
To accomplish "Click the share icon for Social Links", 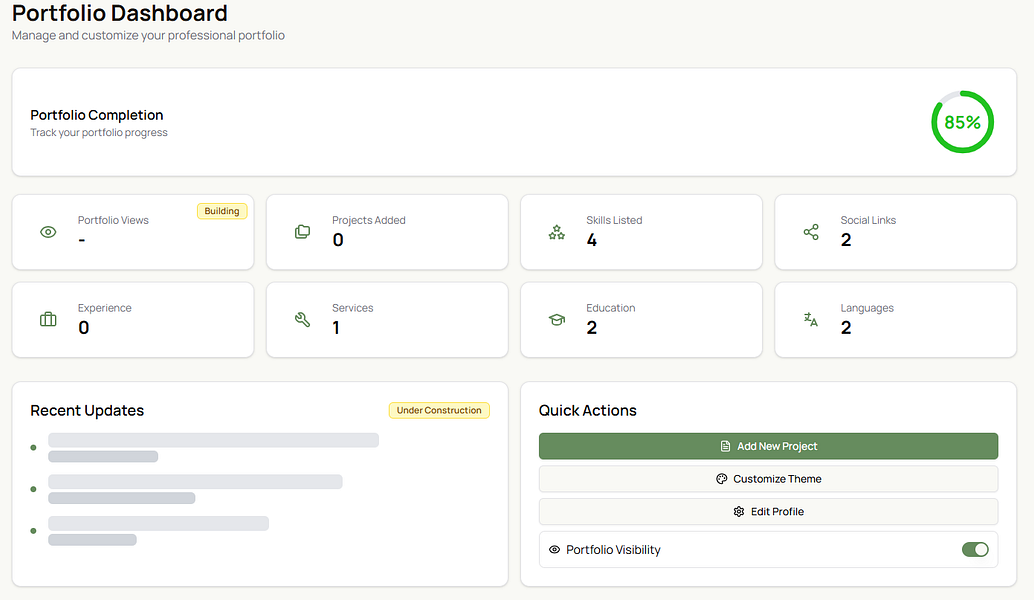I will click(x=811, y=232).
